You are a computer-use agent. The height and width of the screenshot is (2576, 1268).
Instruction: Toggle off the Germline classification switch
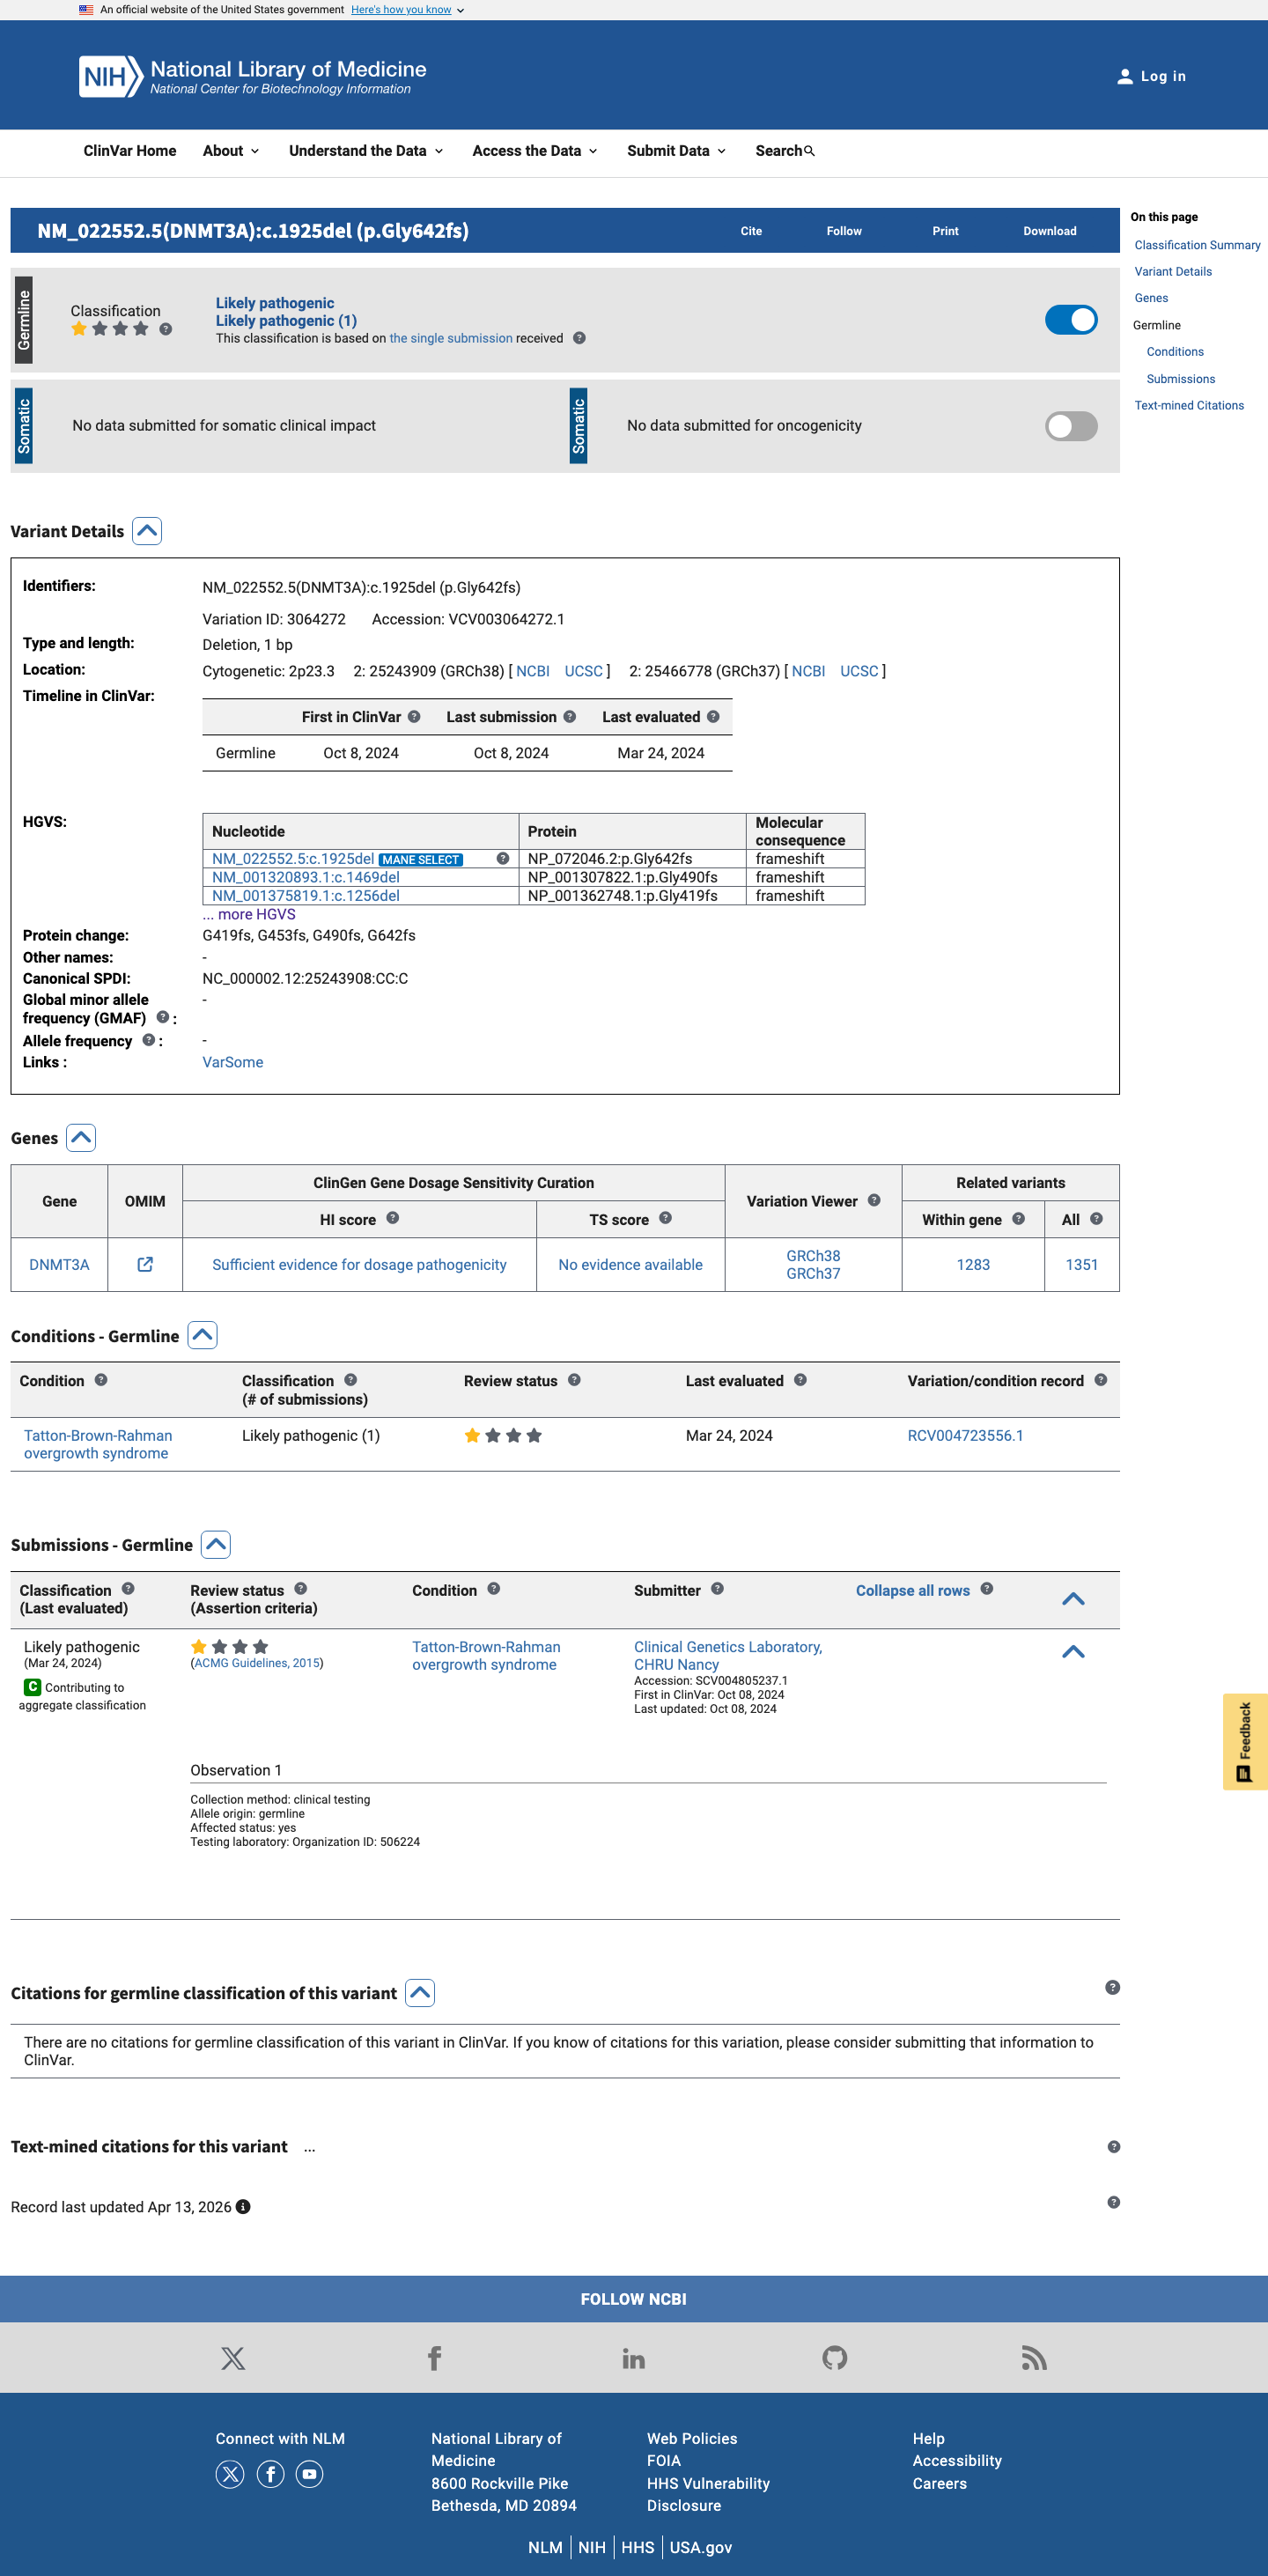[1071, 320]
